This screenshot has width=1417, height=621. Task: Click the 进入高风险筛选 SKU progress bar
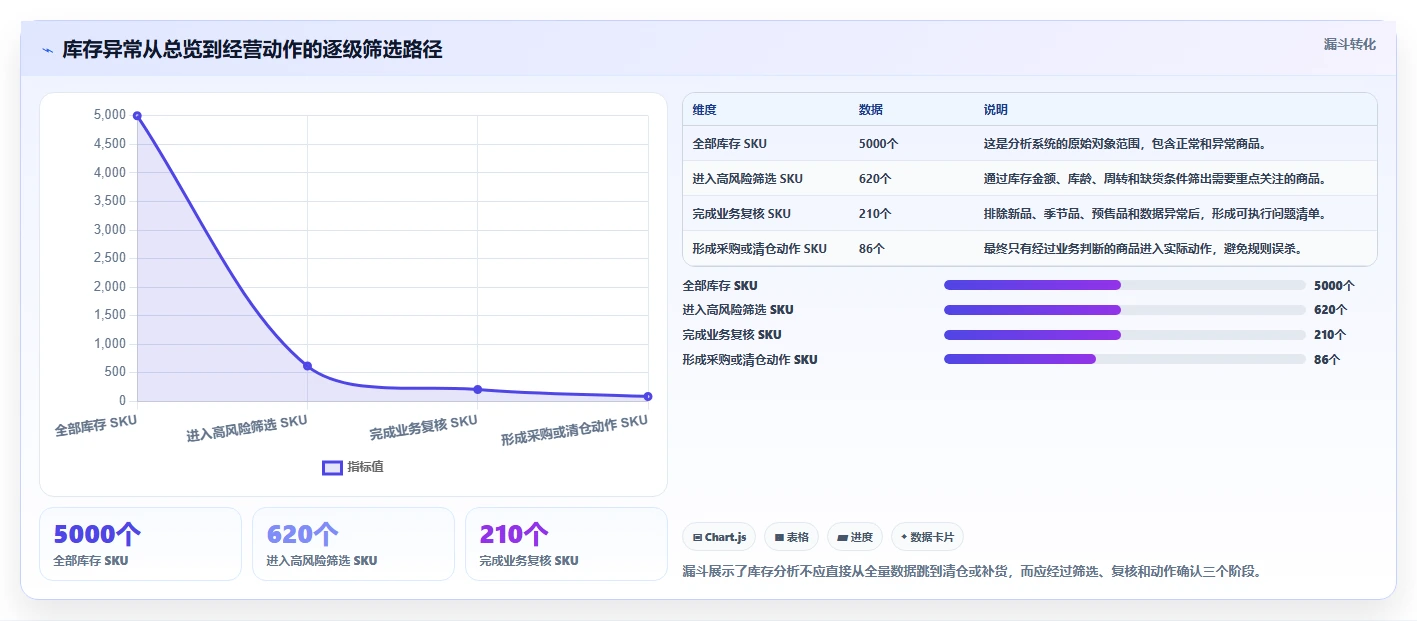pyautogui.click(x=1125, y=310)
